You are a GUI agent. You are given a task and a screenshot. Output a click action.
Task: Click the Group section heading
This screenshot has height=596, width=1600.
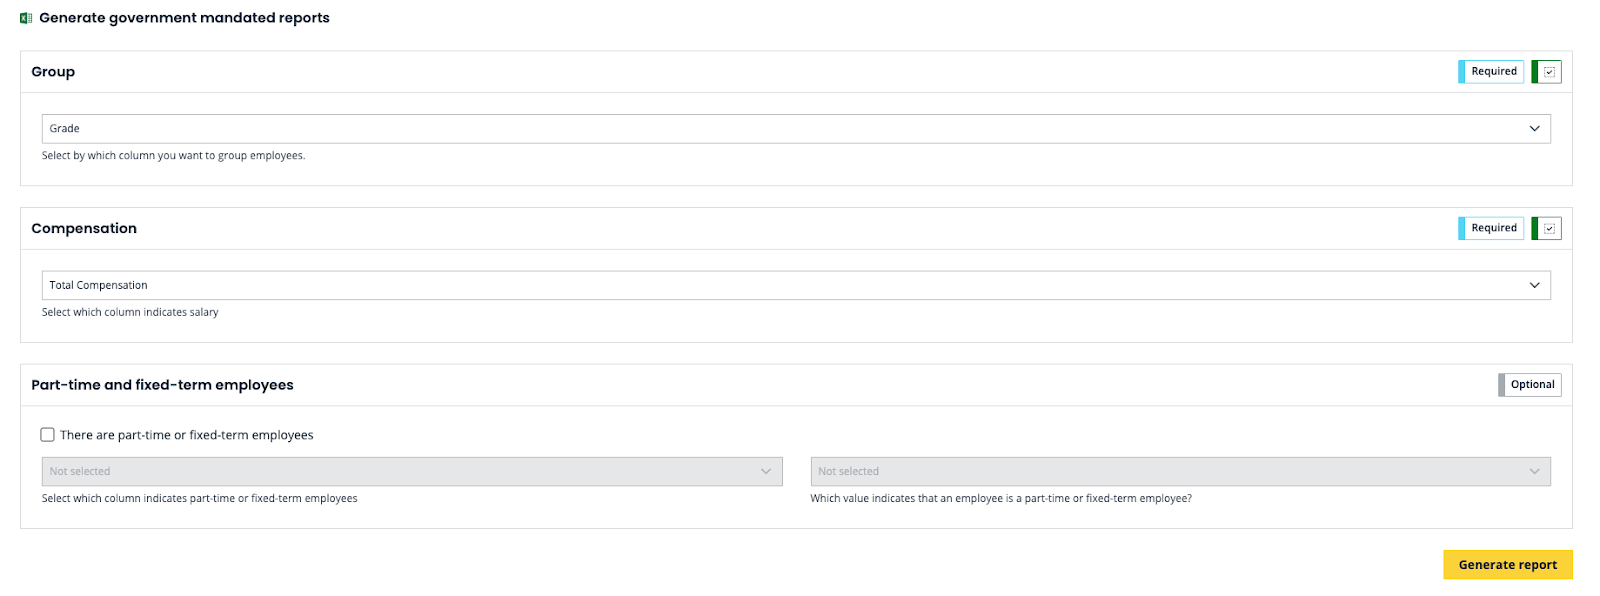pos(53,72)
